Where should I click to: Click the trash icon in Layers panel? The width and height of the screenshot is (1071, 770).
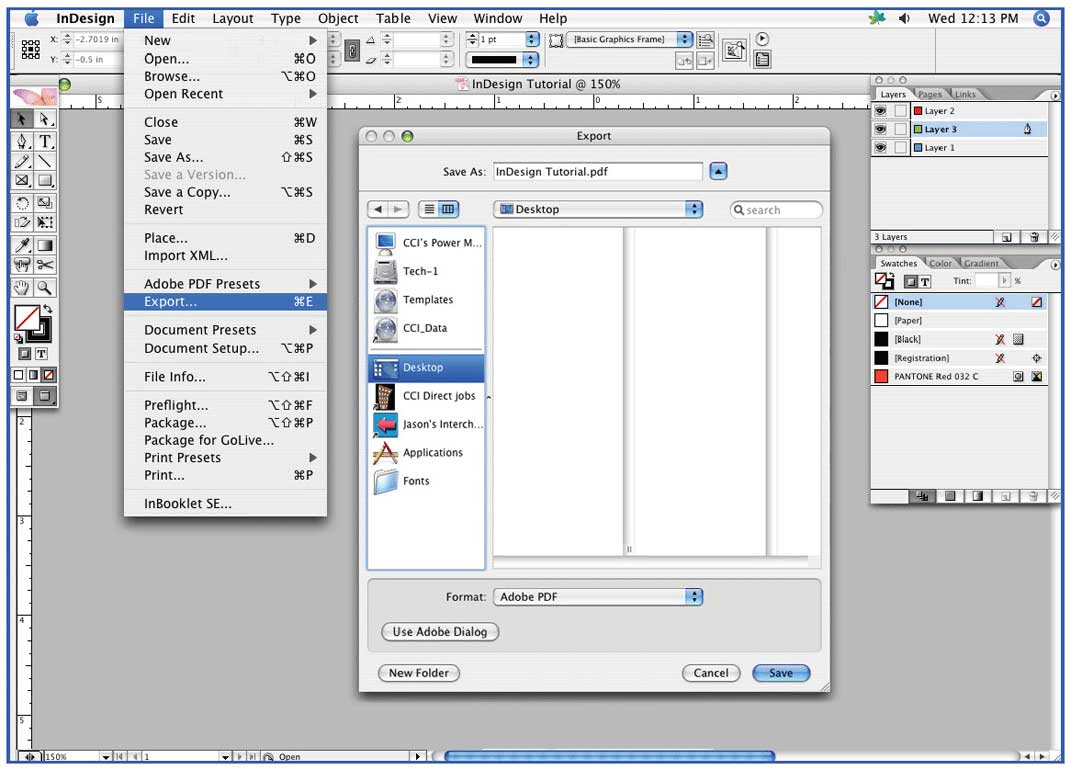(x=1034, y=237)
